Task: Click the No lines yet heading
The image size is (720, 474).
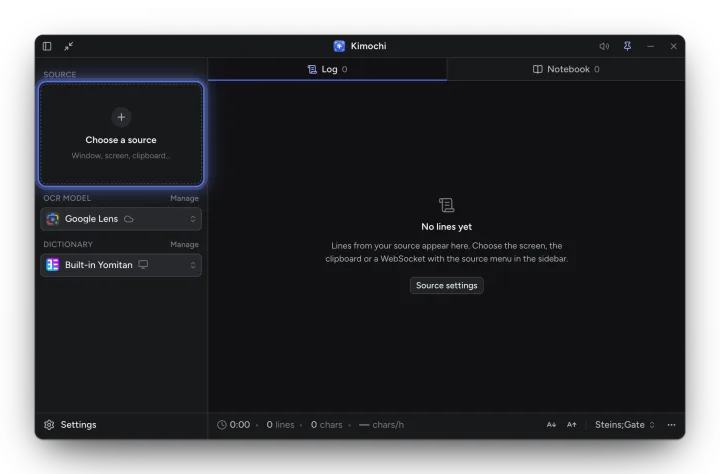Action: pyautogui.click(x=447, y=227)
